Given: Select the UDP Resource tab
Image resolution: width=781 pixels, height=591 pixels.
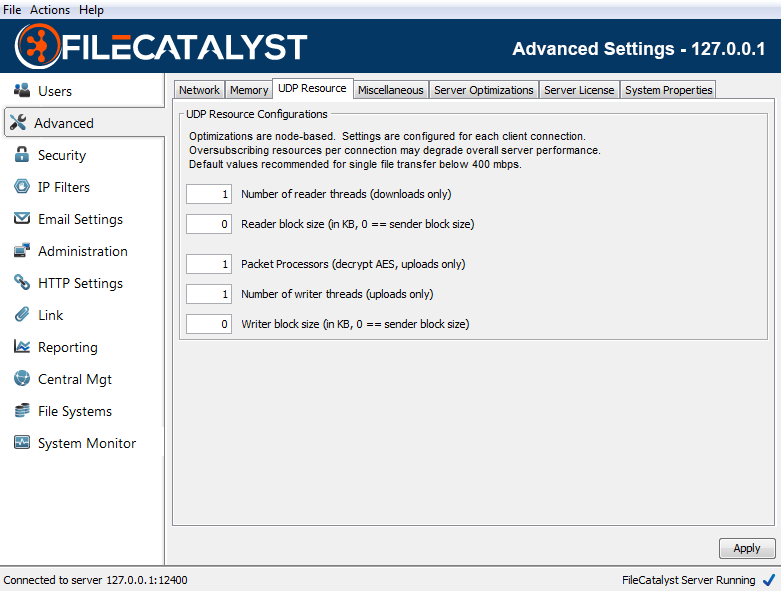Looking at the screenshot, I should 312,88.
